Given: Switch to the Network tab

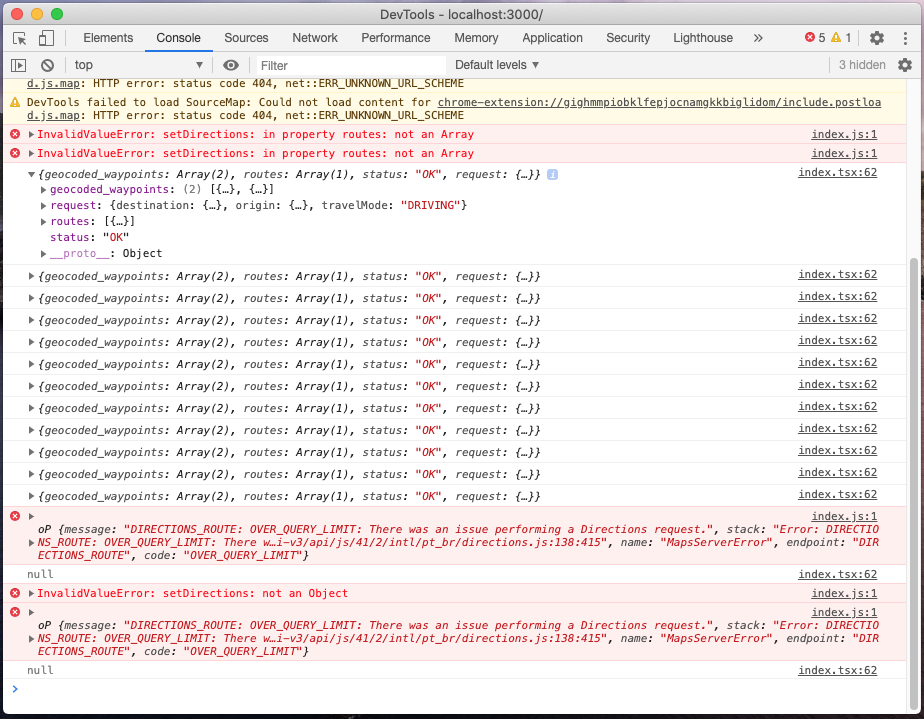Looking at the screenshot, I should point(314,37).
